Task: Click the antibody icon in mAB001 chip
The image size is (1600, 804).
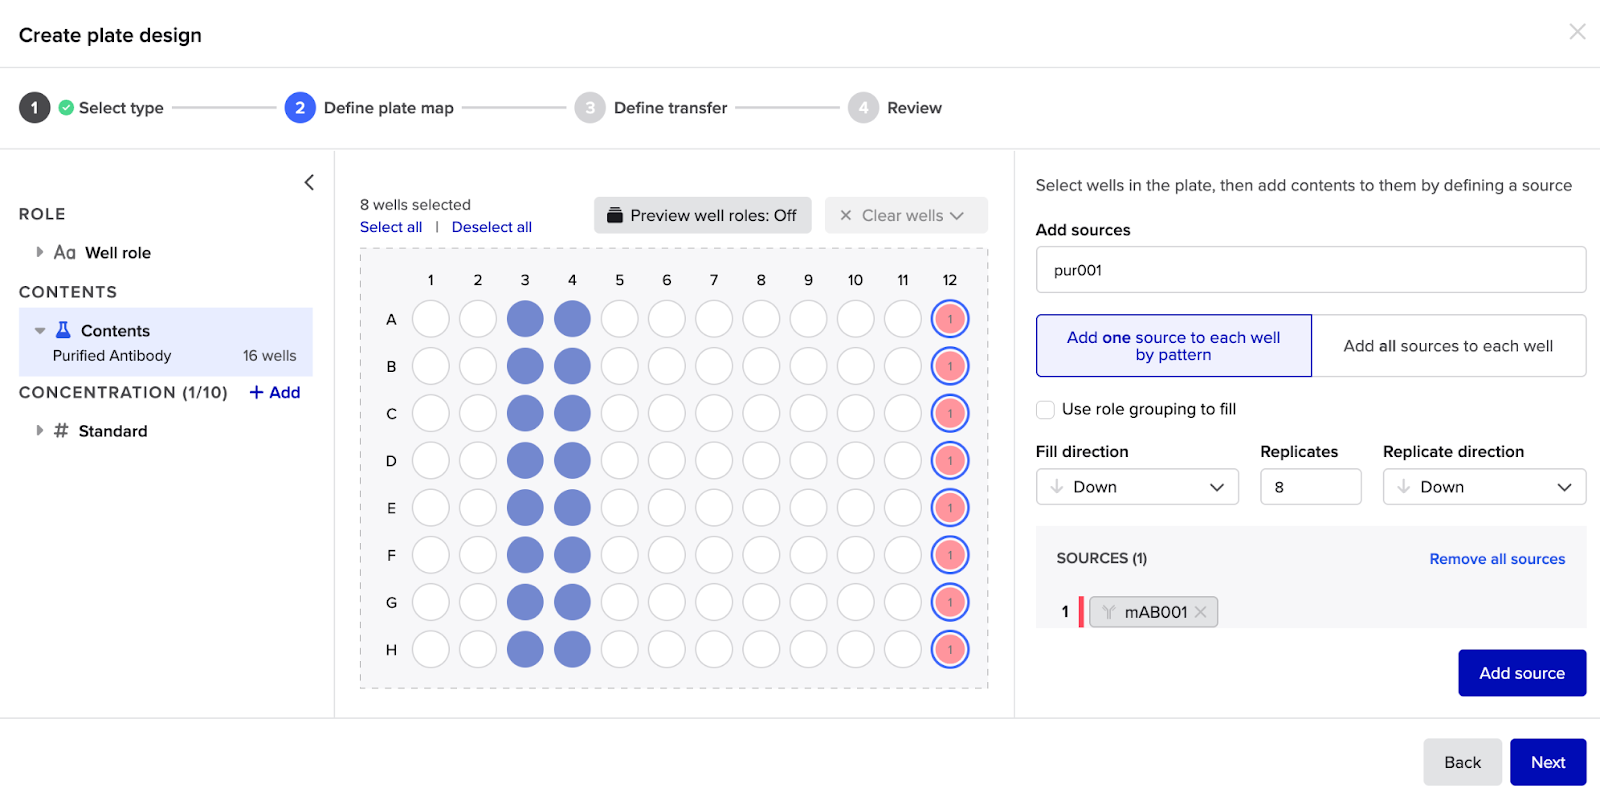Action: click(1108, 612)
